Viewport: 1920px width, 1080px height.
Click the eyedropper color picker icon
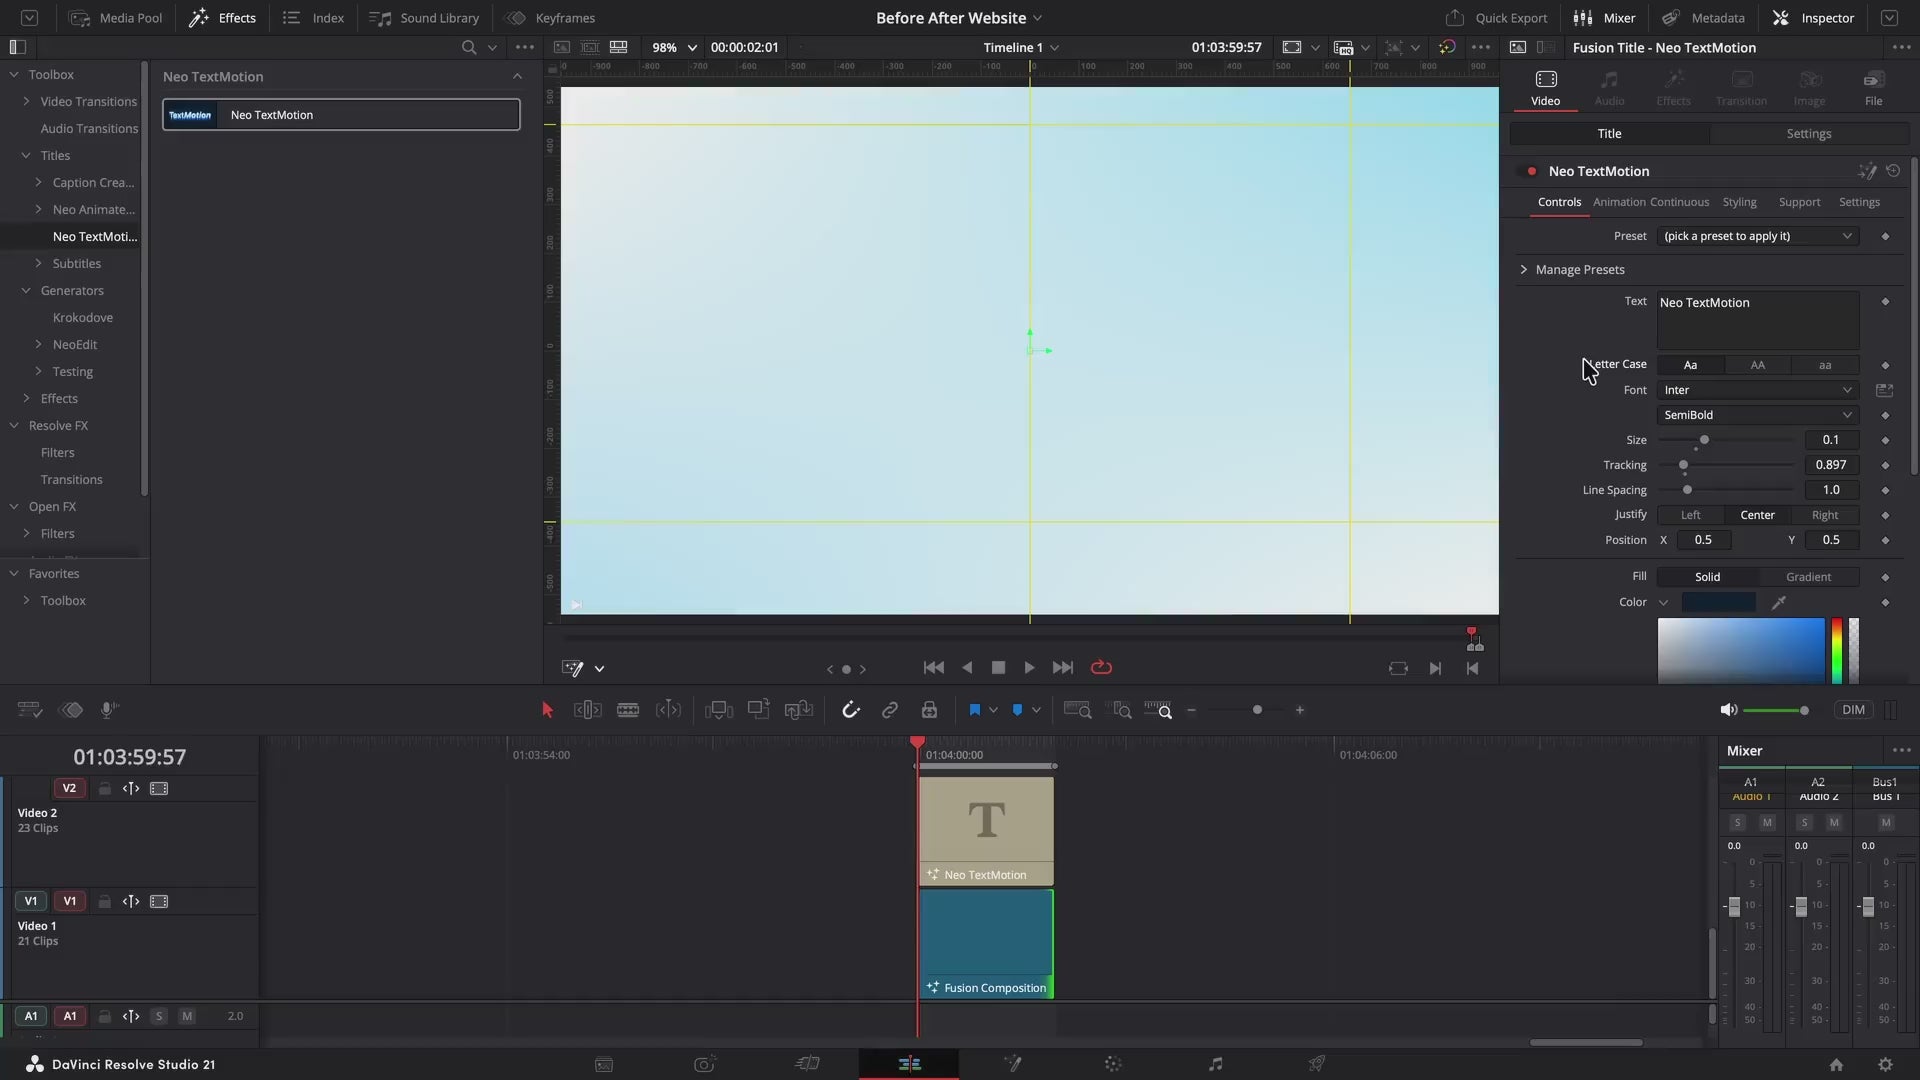(x=1779, y=602)
